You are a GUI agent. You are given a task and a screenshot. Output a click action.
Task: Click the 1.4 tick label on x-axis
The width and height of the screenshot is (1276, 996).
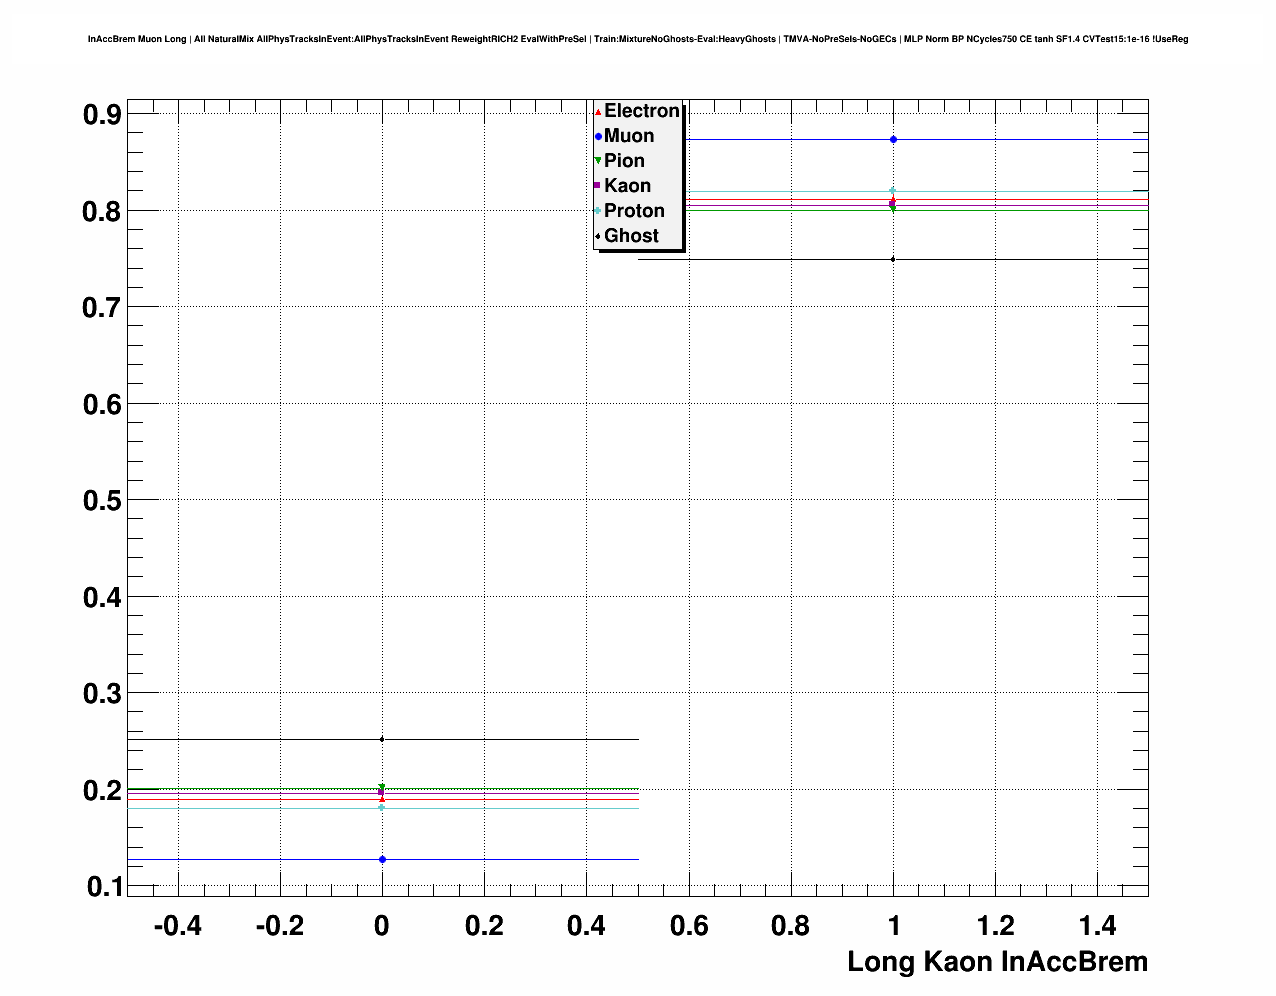(x=1097, y=927)
